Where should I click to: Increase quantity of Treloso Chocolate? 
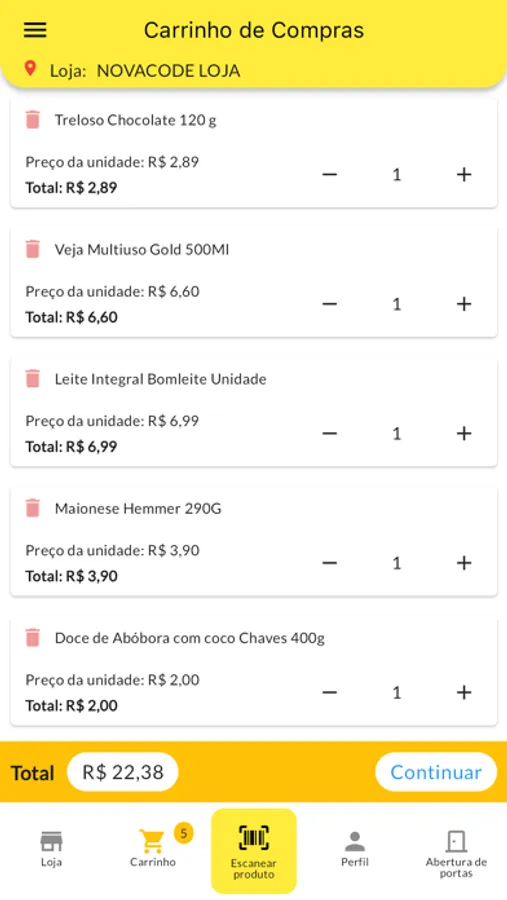point(464,174)
